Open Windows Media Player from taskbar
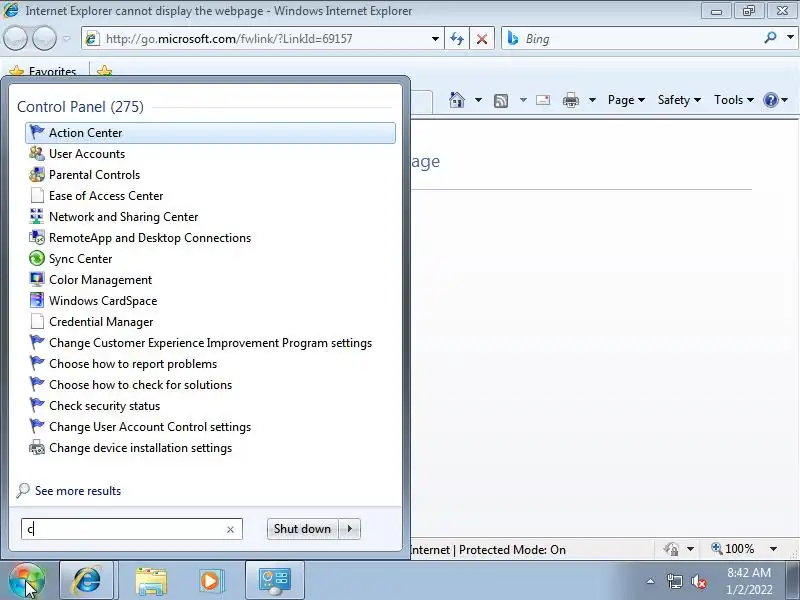800x600 pixels. pos(210,581)
